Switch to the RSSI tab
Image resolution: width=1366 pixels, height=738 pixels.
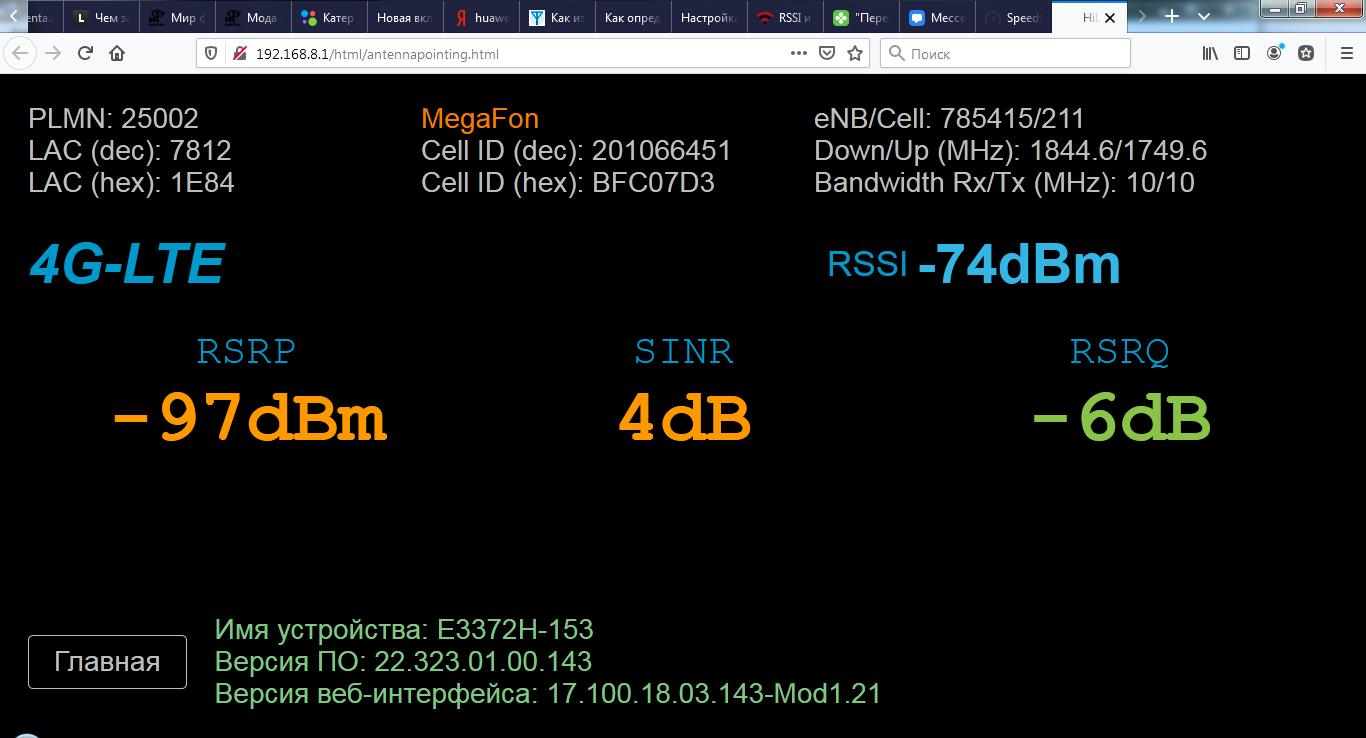pyautogui.click(x=786, y=18)
